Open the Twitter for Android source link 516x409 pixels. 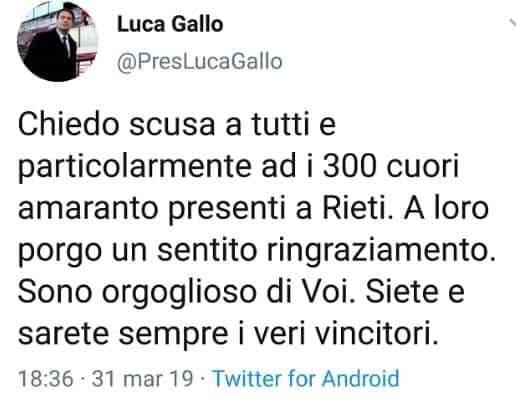[x=306, y=378]
